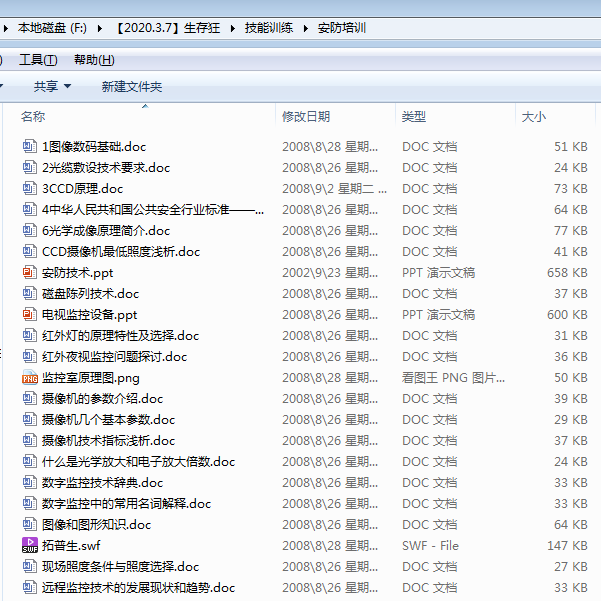Select file name 磁盘陈列技术.doc
This screenshot has height=601, width=601.
(x=90, y=294)
